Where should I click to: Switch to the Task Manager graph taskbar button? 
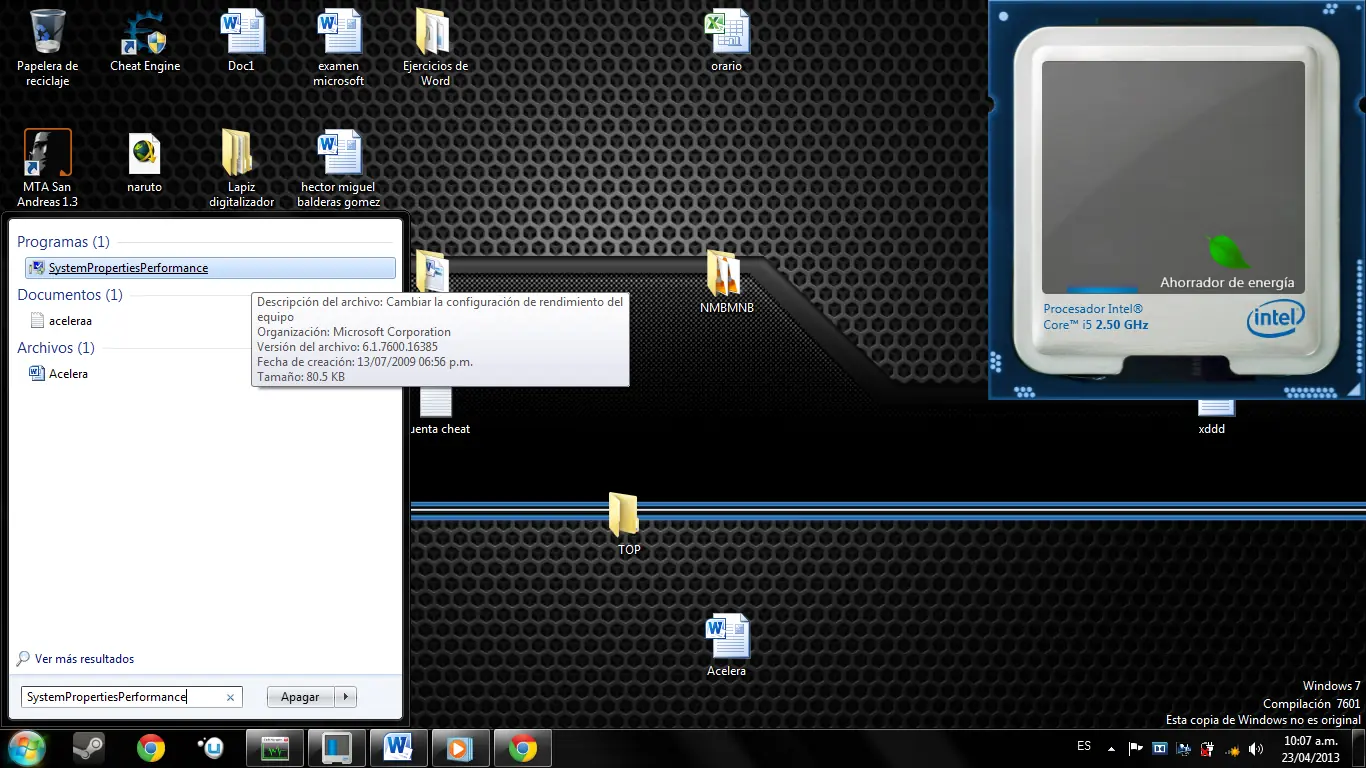[274, 748]
